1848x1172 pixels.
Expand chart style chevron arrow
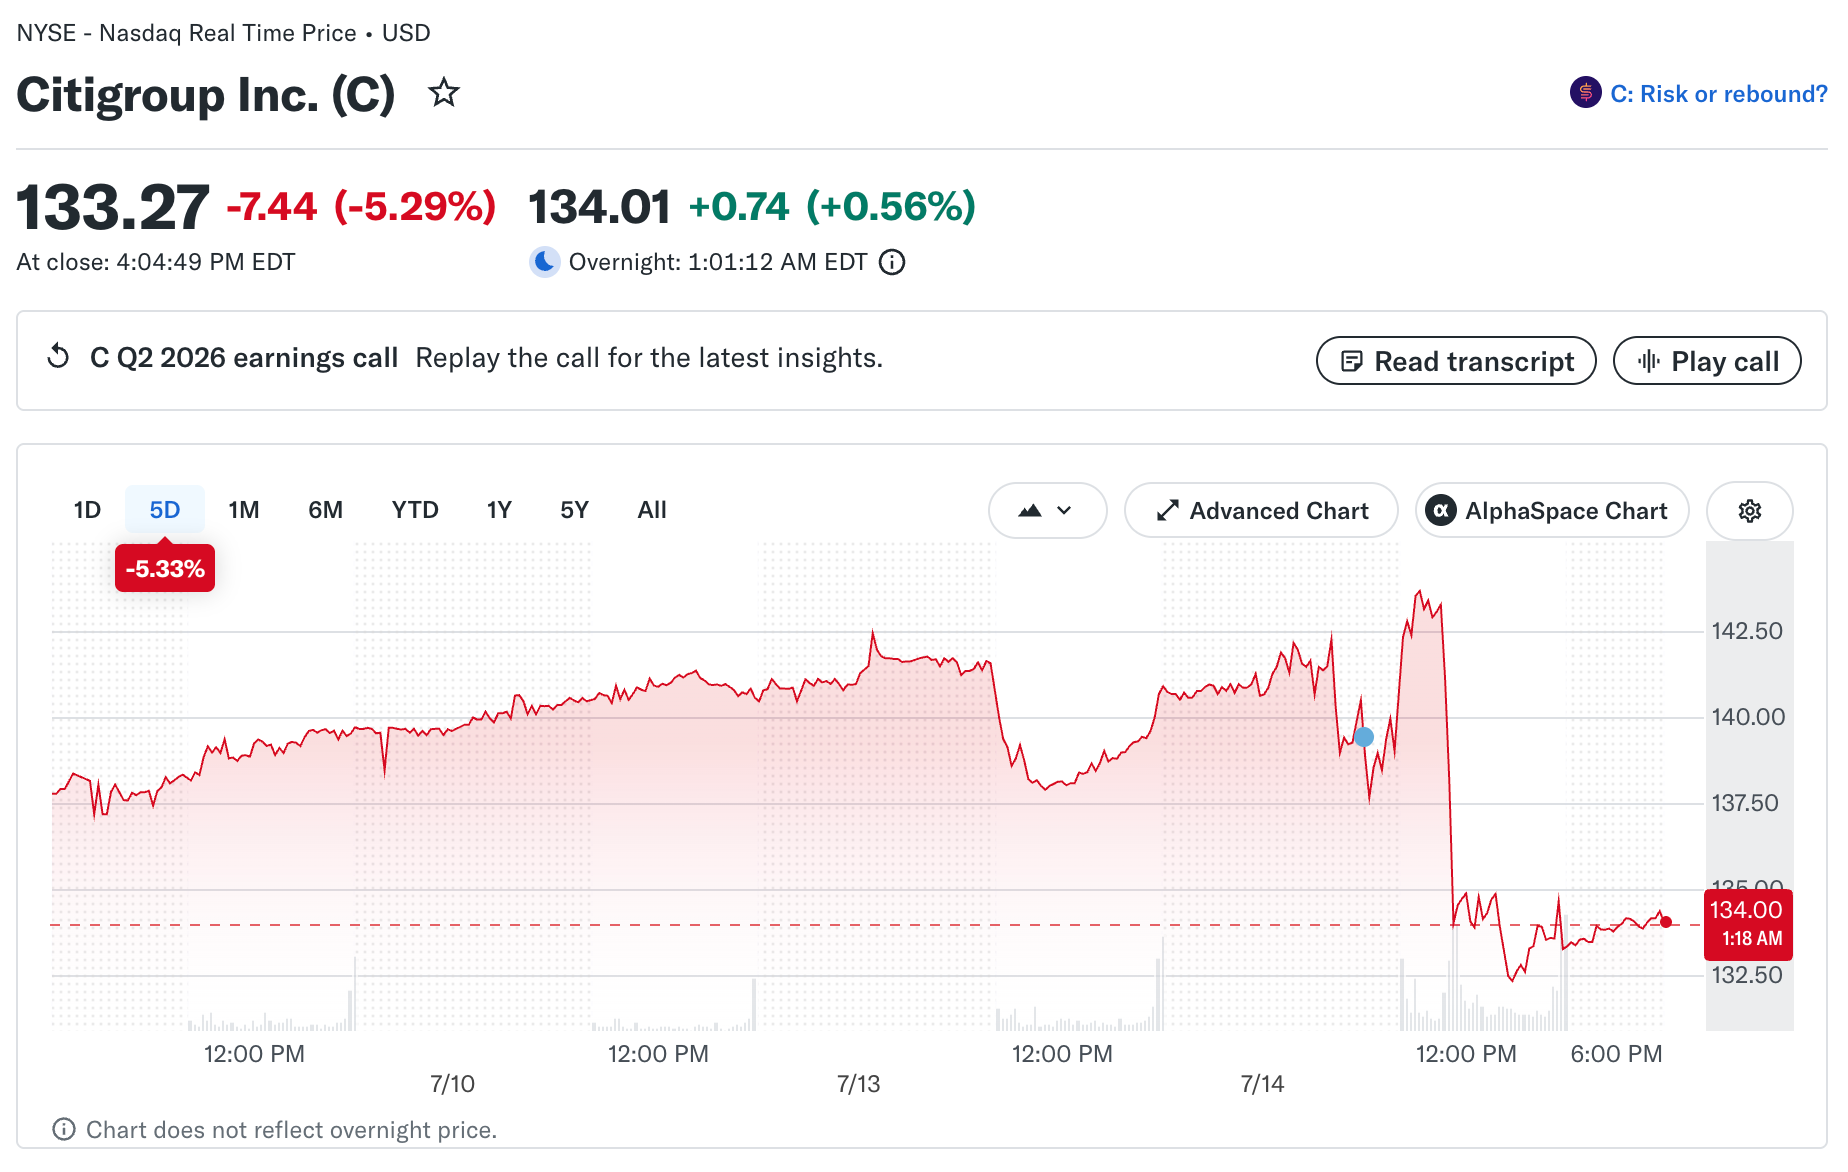(x=1064, y=511)
